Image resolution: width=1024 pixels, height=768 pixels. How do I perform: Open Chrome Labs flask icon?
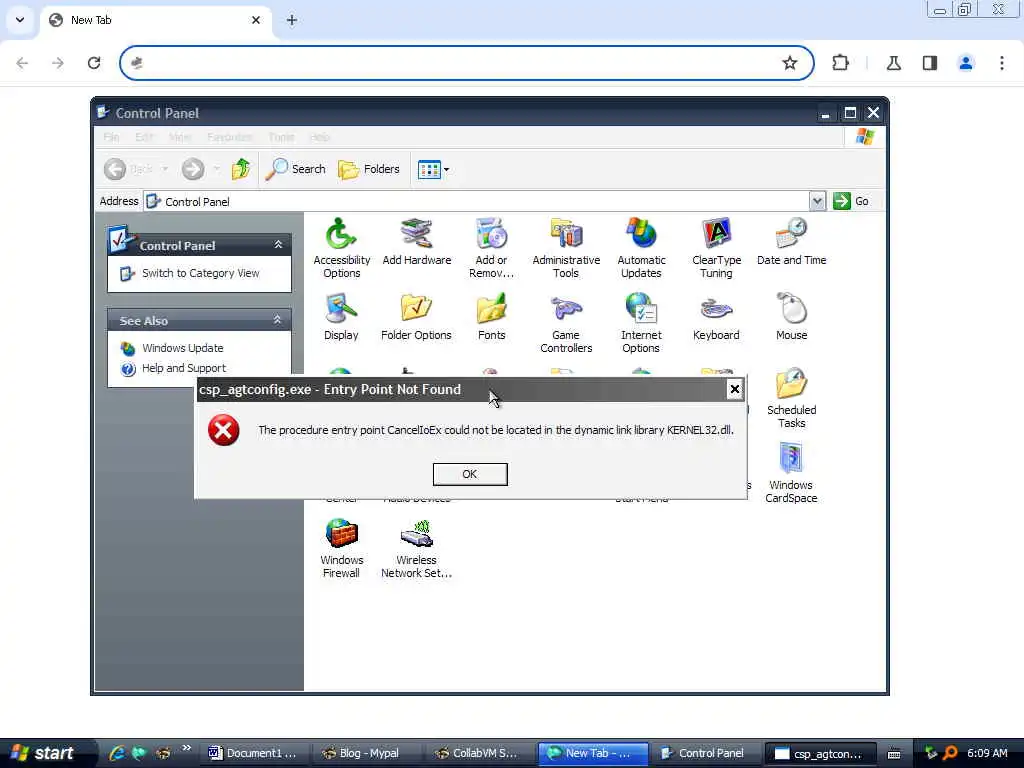[x=894, y=63]
